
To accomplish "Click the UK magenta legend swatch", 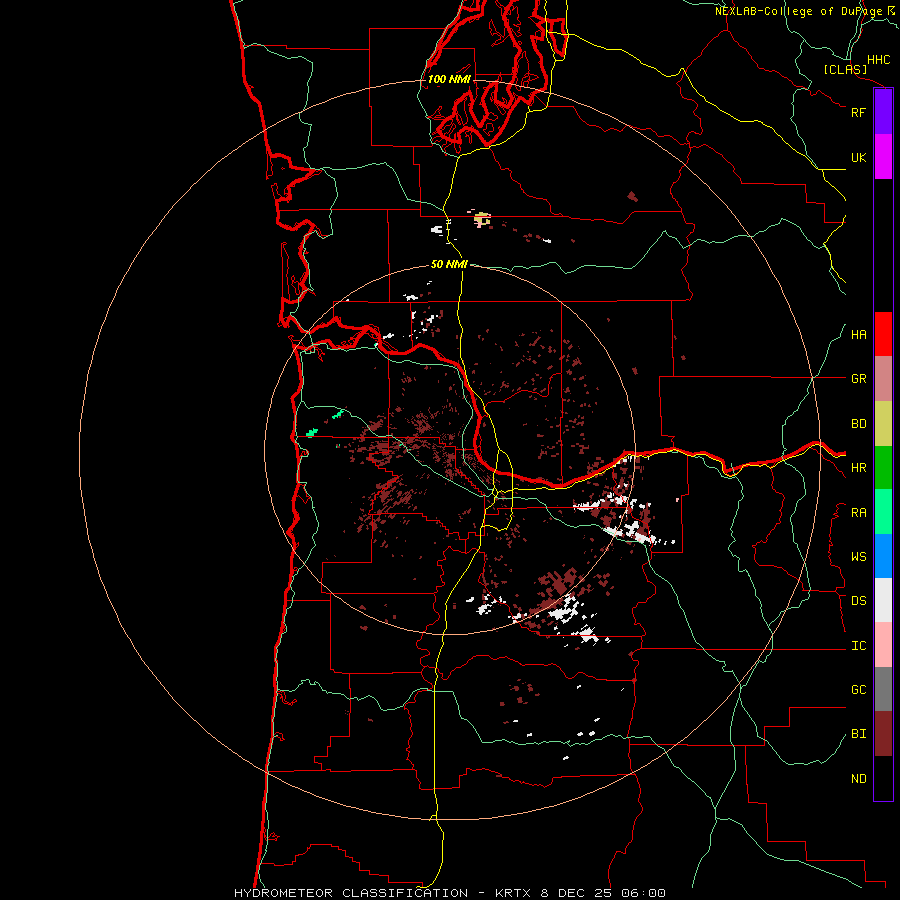I will point(883,157).
